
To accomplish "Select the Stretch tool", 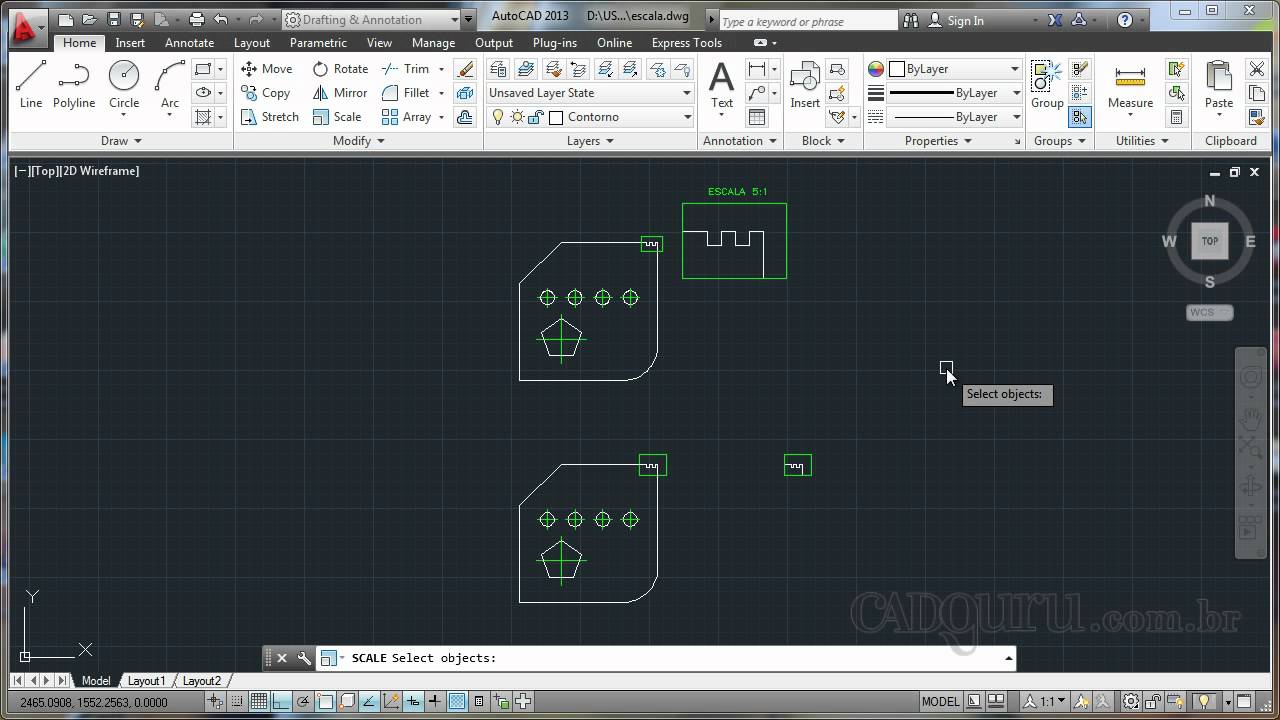I will coord(270,117).
